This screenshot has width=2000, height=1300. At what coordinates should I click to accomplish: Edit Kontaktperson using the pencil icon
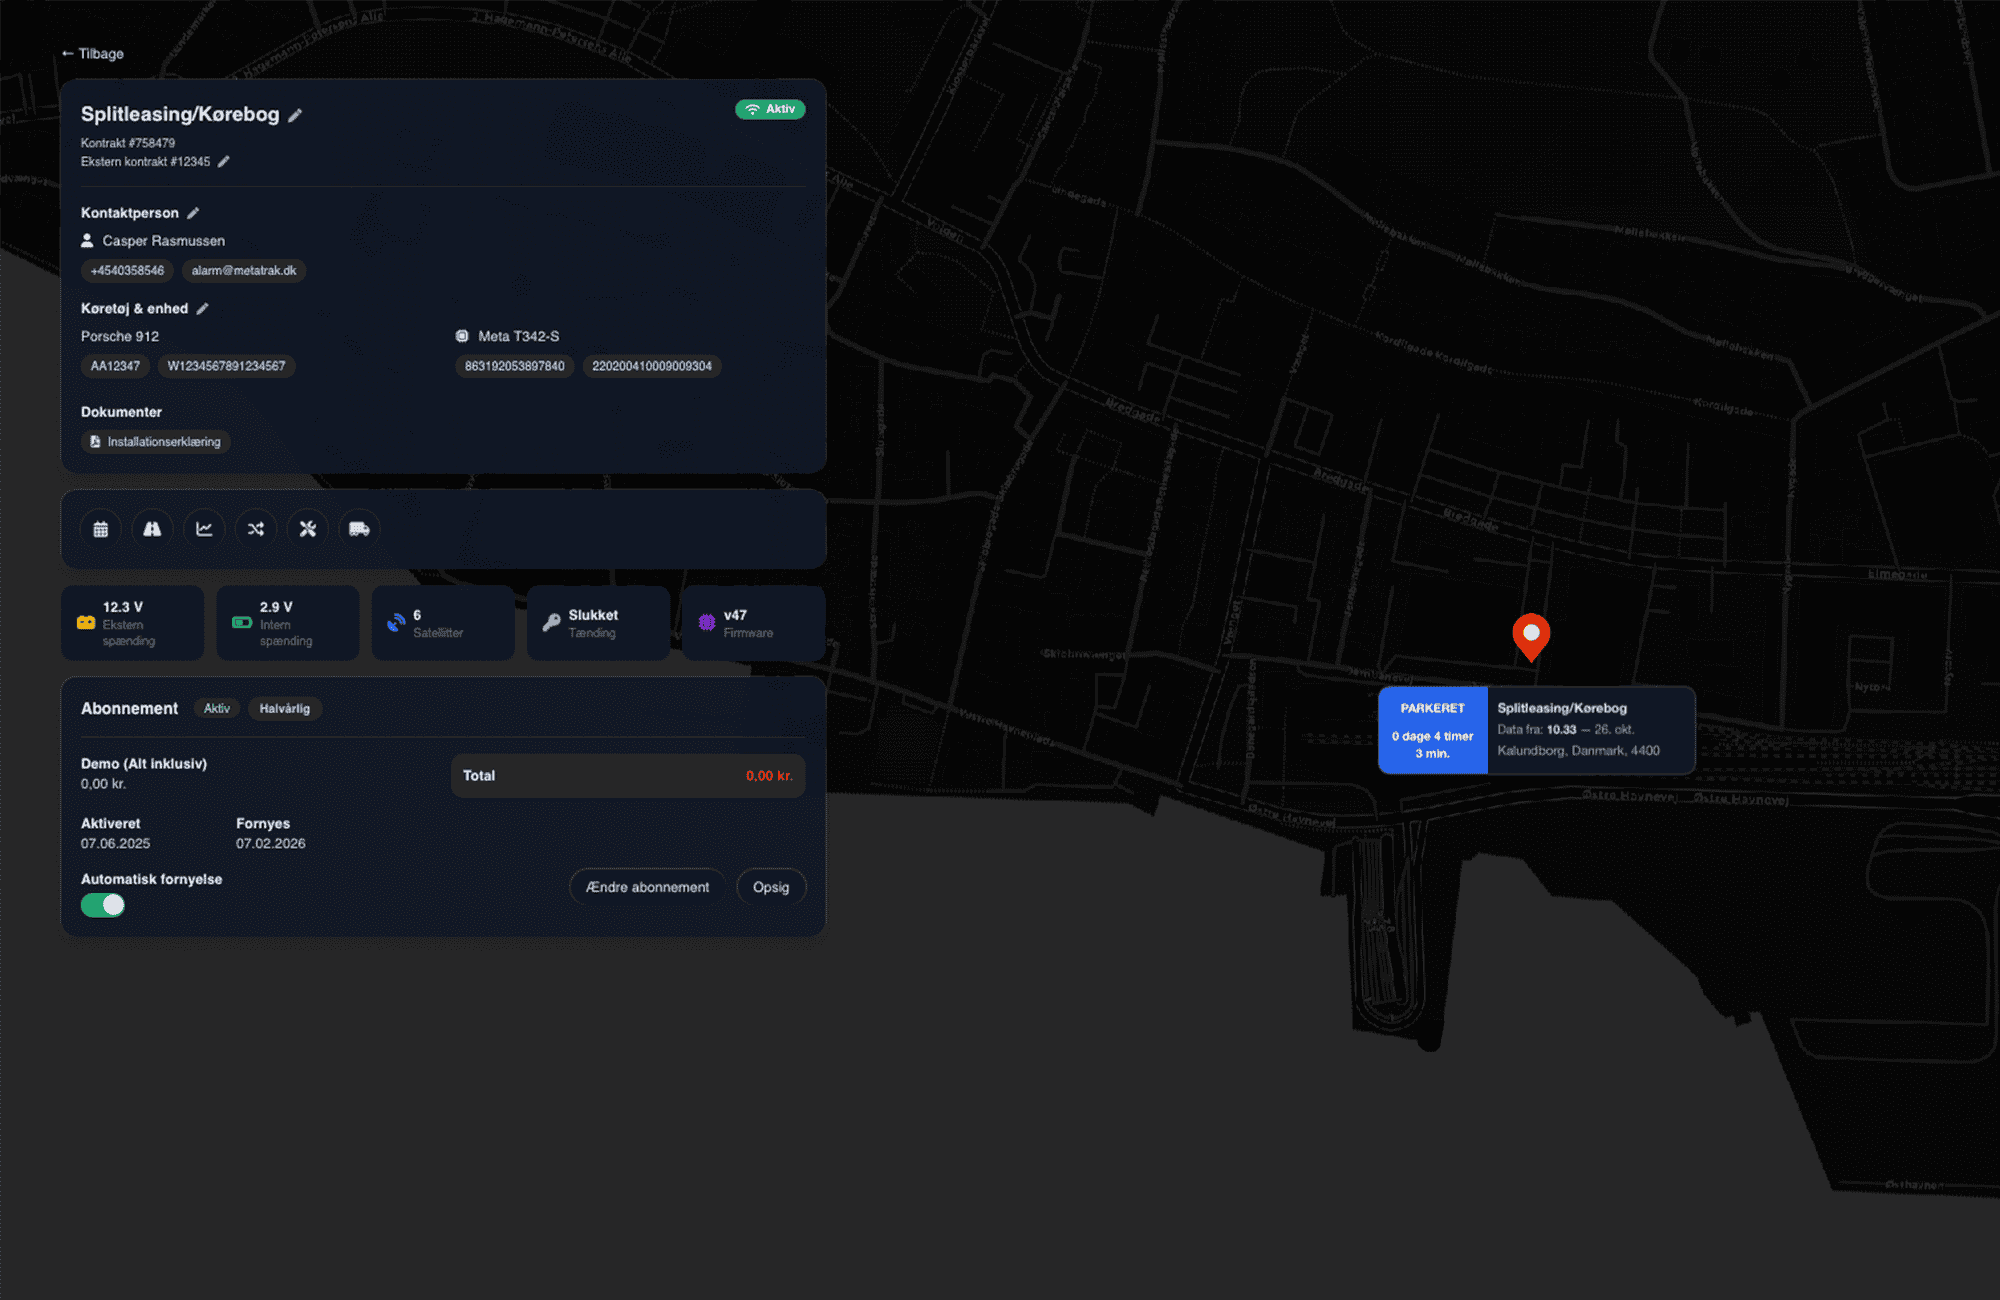(193, 213)
